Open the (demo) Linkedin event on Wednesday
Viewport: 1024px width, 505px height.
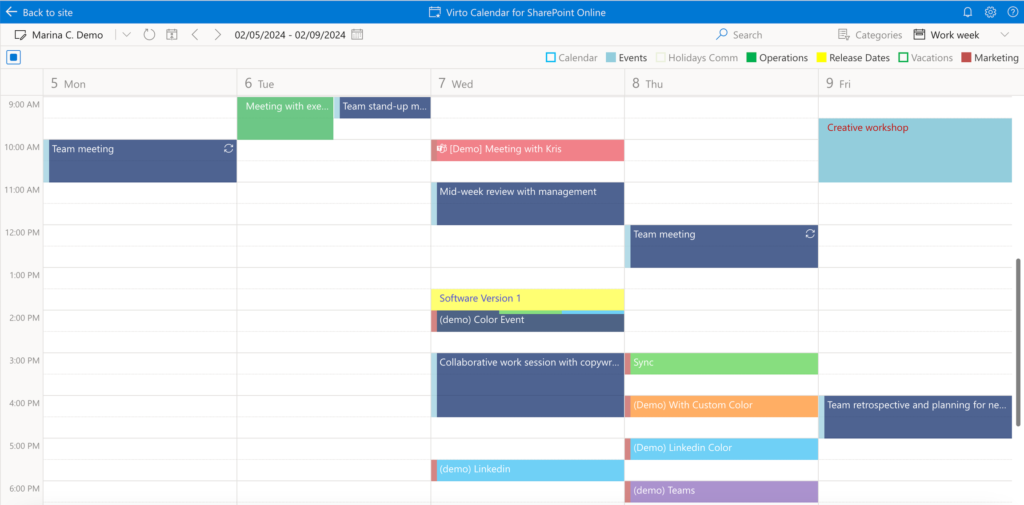(528, 470)
